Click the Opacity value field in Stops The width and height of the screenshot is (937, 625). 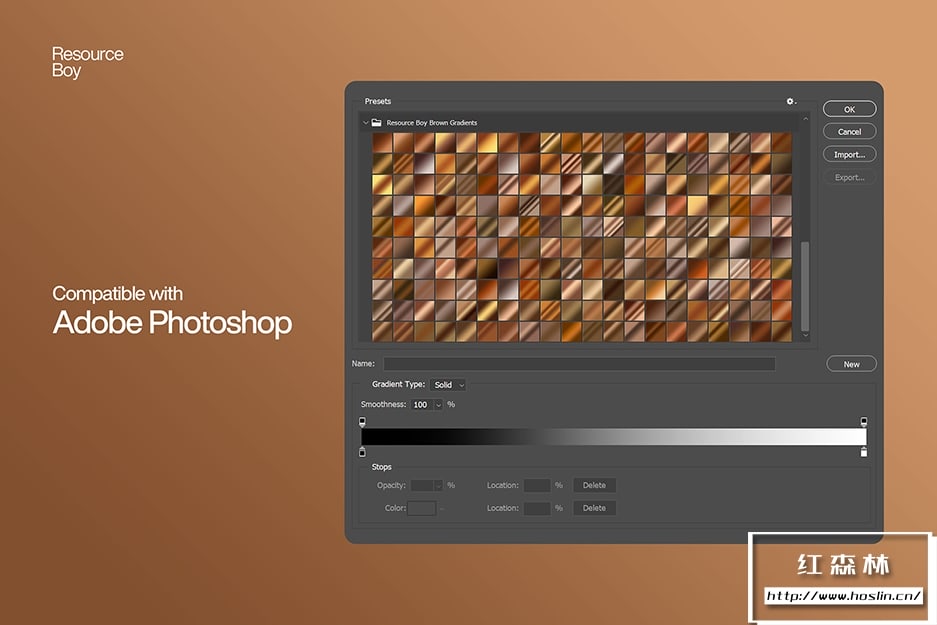pyautogui.click(x=422, y=485)
